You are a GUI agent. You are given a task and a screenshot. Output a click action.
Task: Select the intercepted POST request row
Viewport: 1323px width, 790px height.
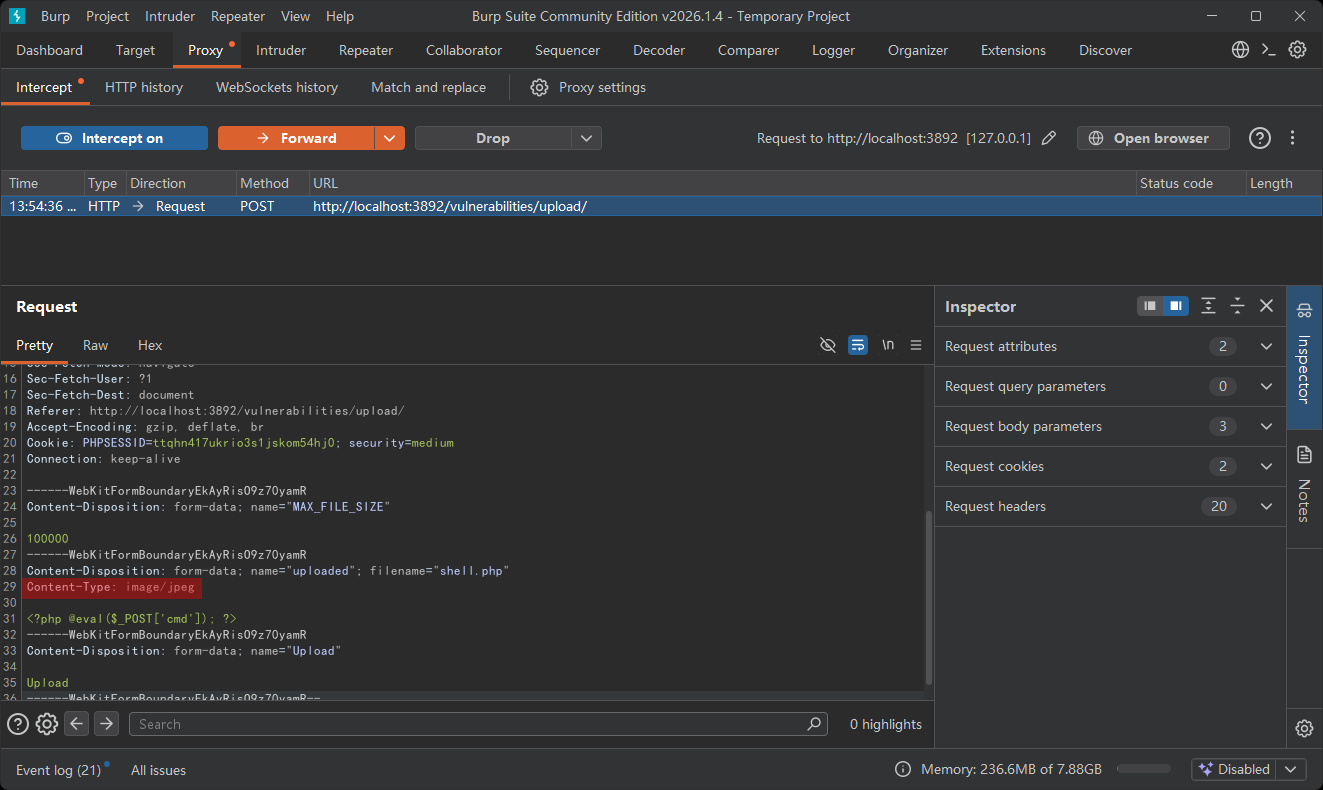pyautogui.click(x=661, y=206)
